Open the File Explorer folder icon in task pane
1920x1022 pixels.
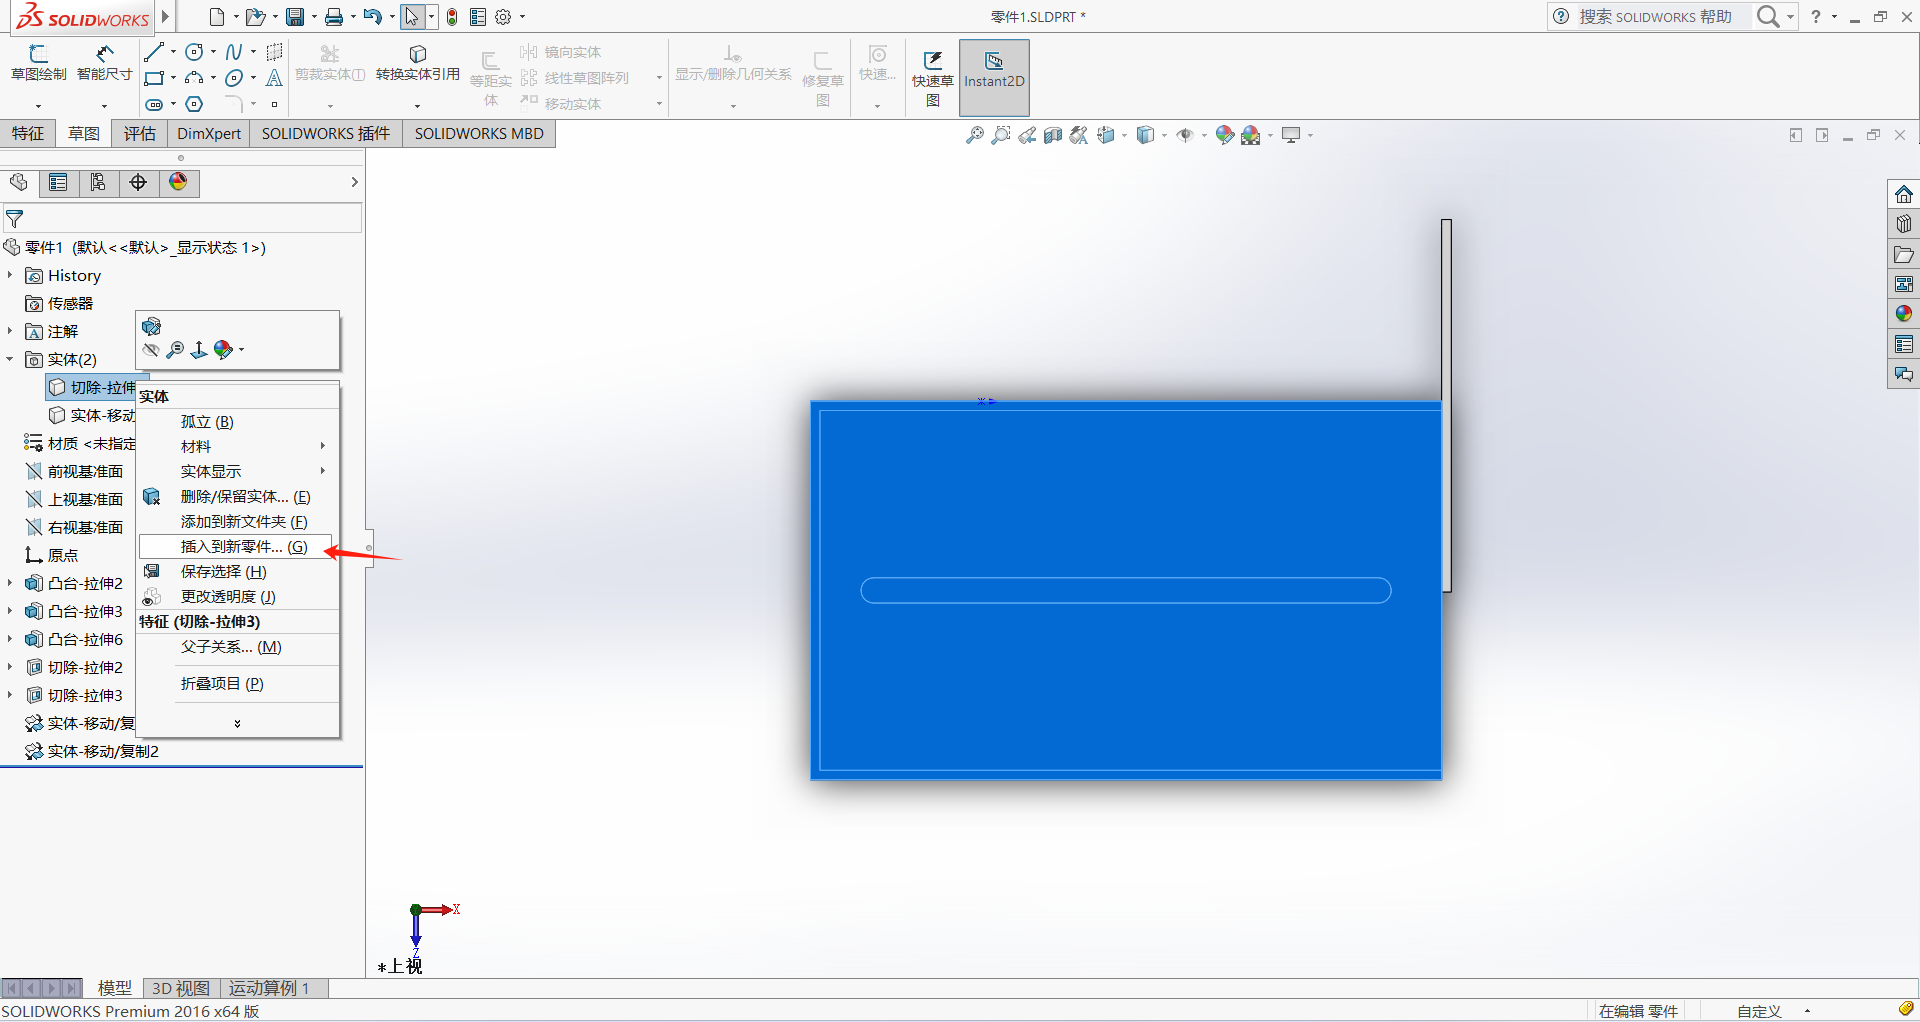[1904, 254]
